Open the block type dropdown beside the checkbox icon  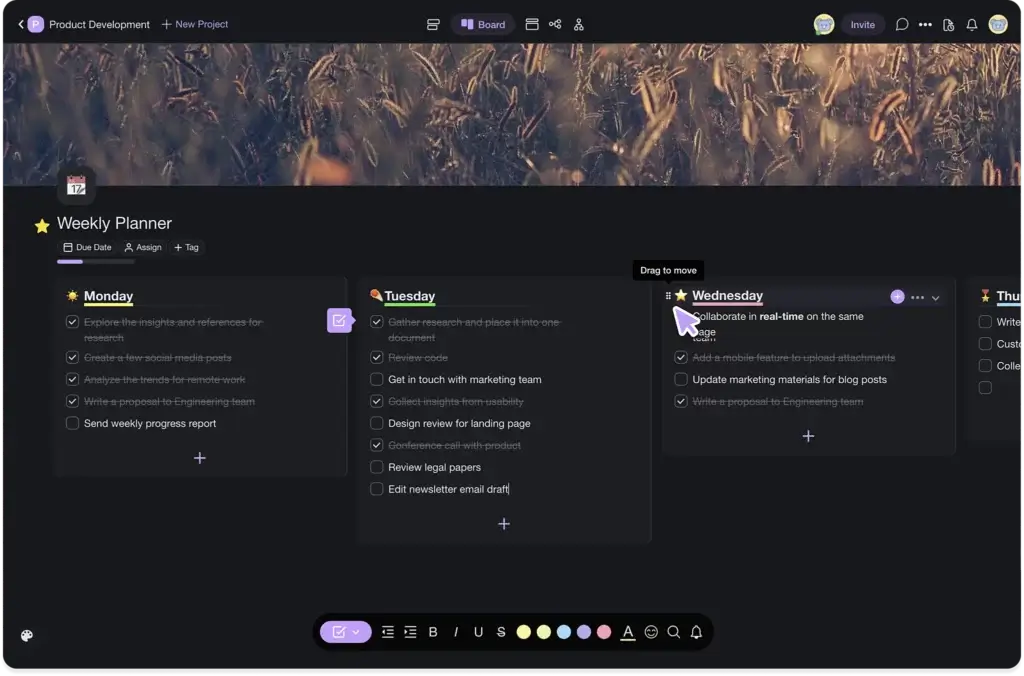coord(358,631)
